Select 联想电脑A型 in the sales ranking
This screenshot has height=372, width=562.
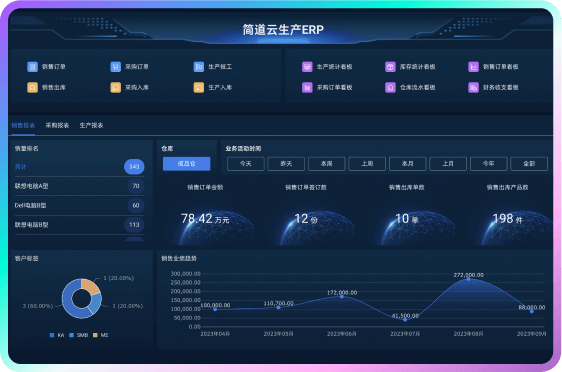[x=79, y=186]
